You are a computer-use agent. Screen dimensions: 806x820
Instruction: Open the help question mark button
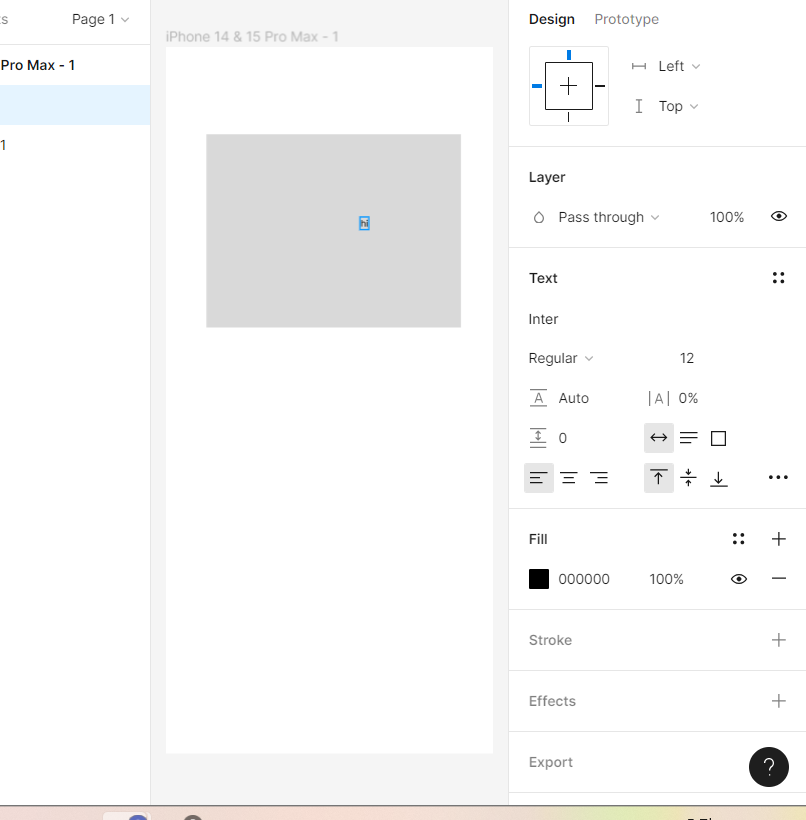tap(769, 767)
